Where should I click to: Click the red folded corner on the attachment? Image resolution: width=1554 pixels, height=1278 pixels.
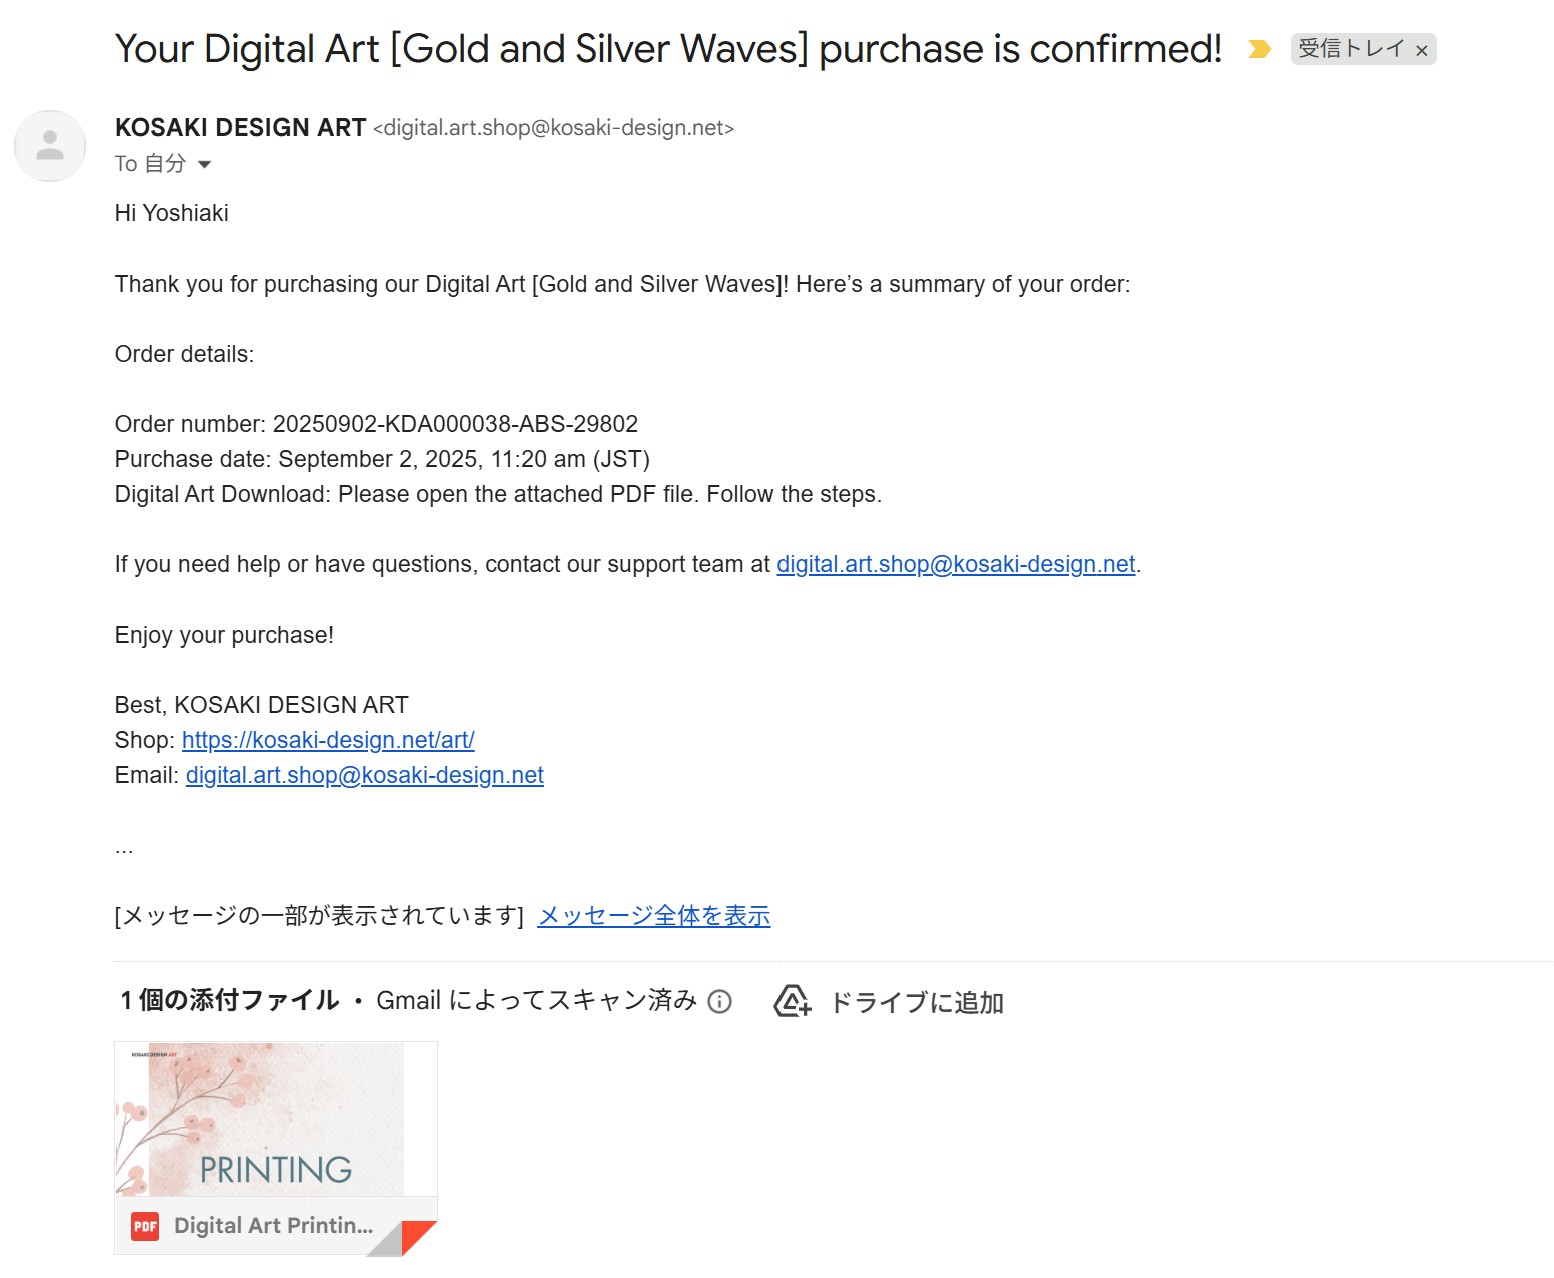(x=419, y=1235)
